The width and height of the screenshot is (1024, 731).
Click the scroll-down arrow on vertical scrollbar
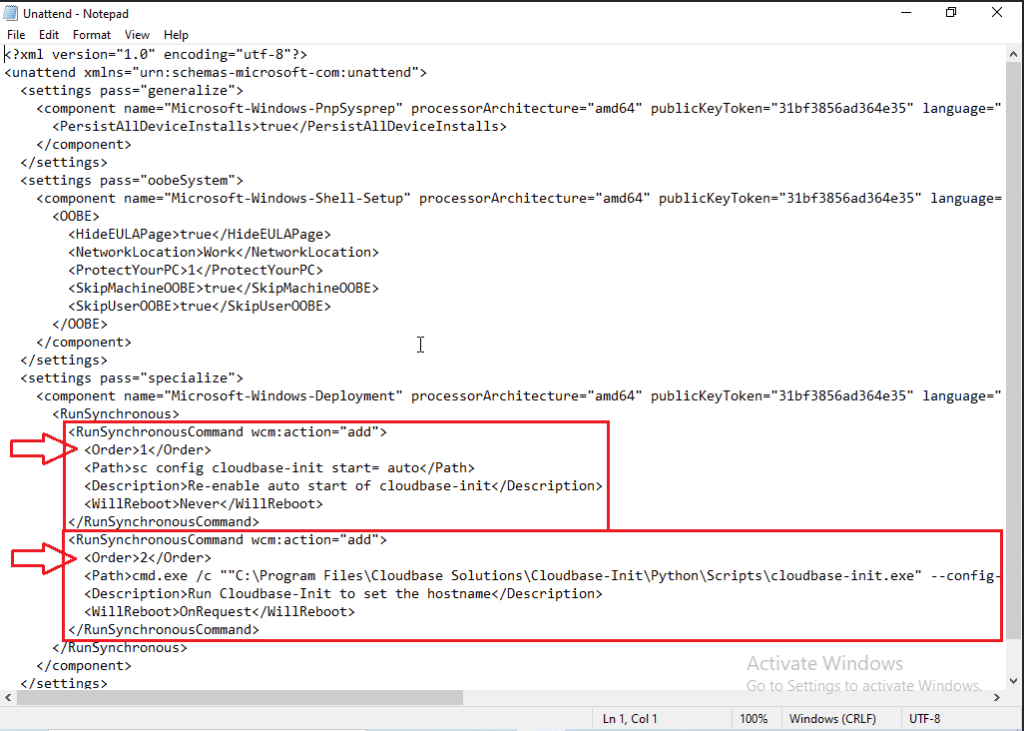(1013, 682)
